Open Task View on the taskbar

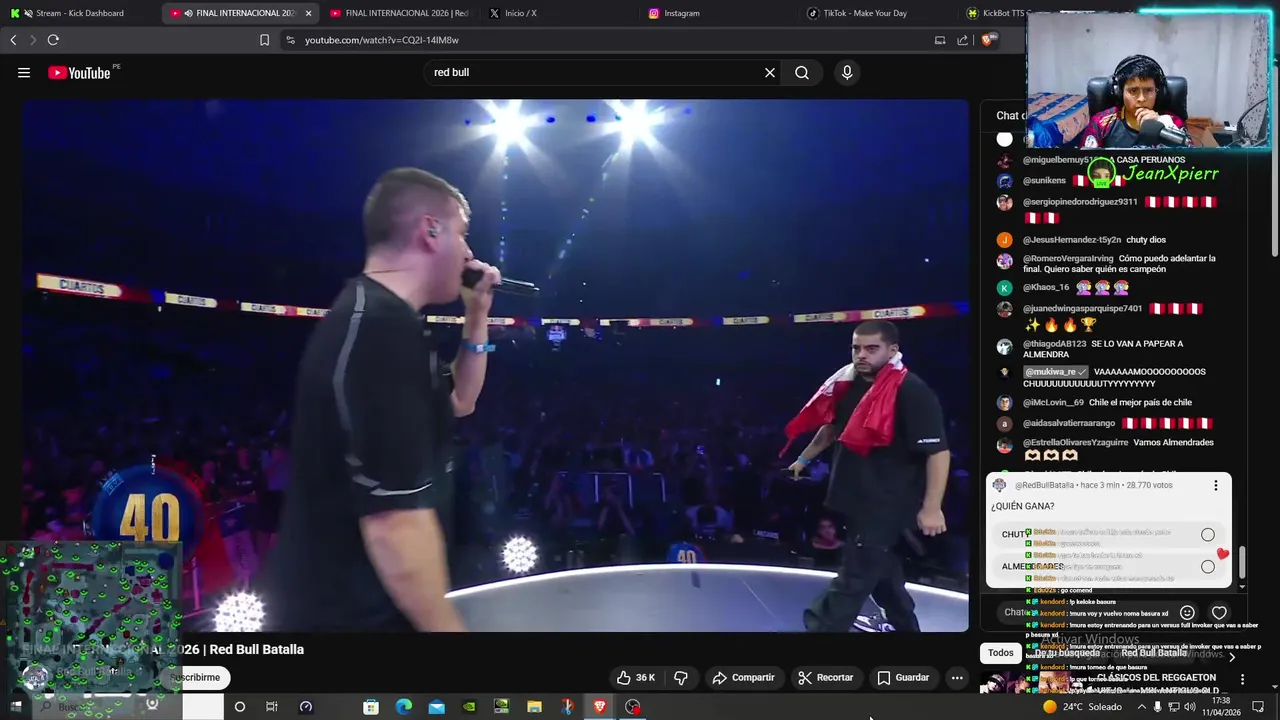[271, 707]
